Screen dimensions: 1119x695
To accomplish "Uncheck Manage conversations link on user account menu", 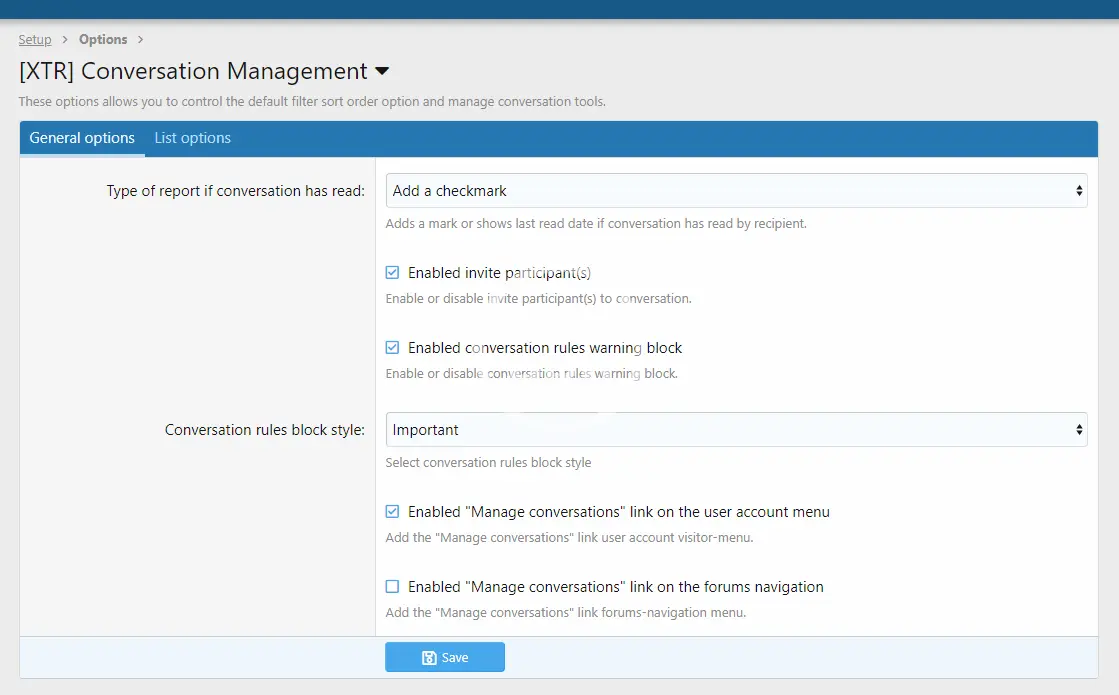I will click(392, 512).
